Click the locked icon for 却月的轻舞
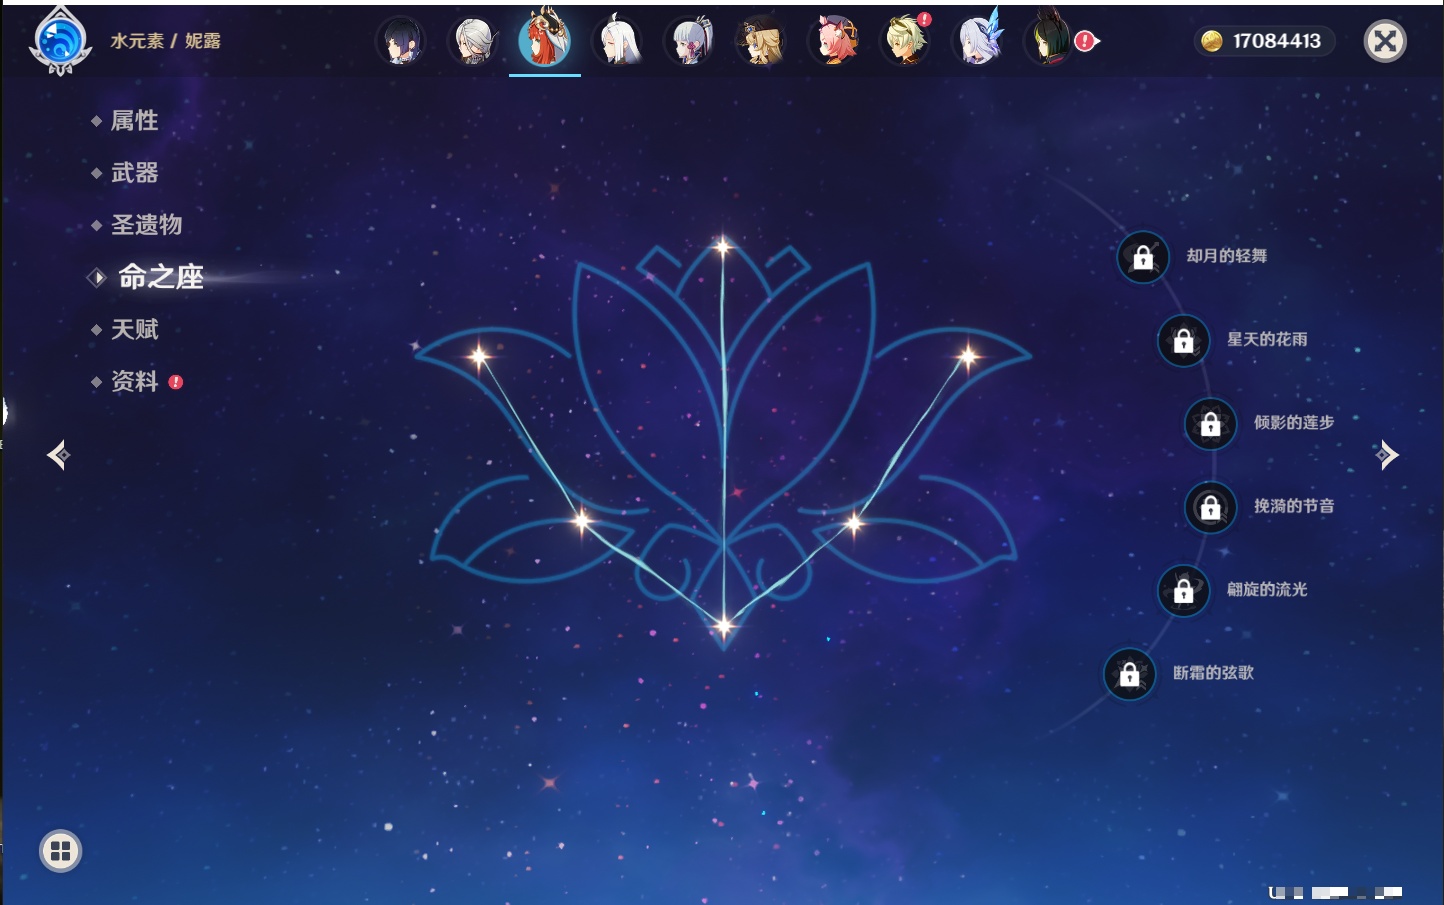Screen dimensions: 1444x905 (x=1143, y=257)
